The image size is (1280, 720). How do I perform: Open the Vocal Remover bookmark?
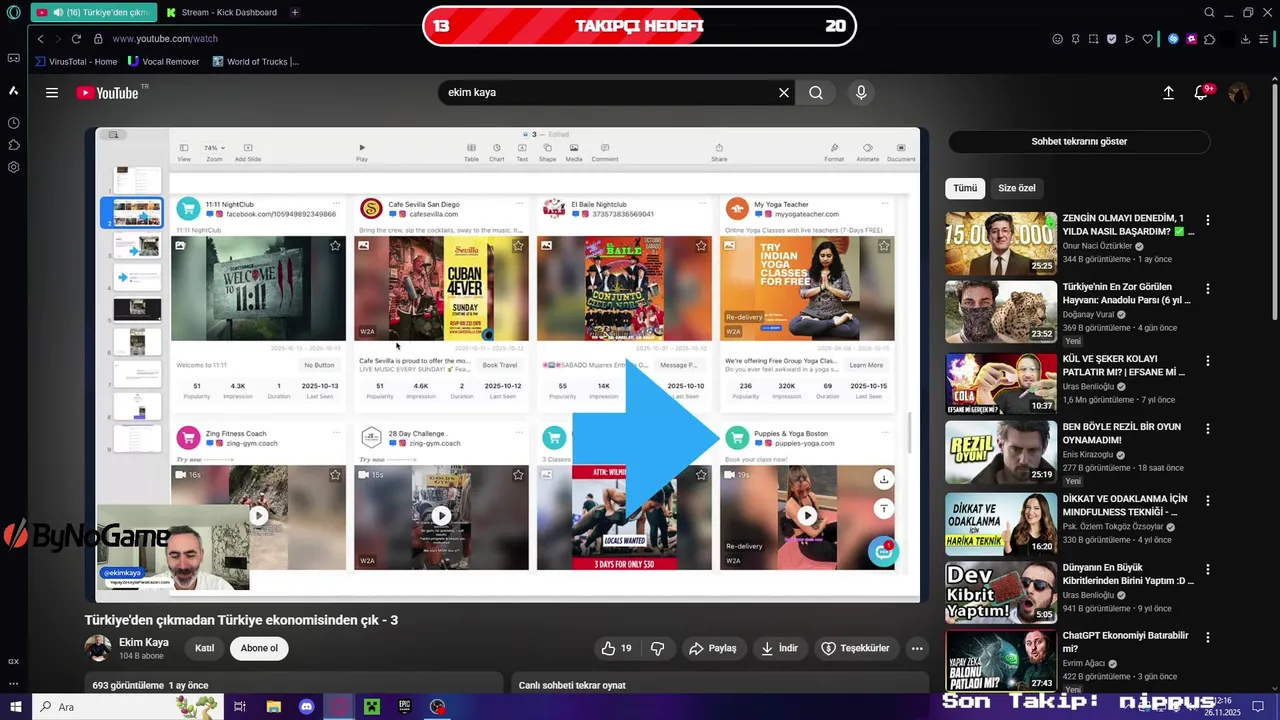click(163, 61)
